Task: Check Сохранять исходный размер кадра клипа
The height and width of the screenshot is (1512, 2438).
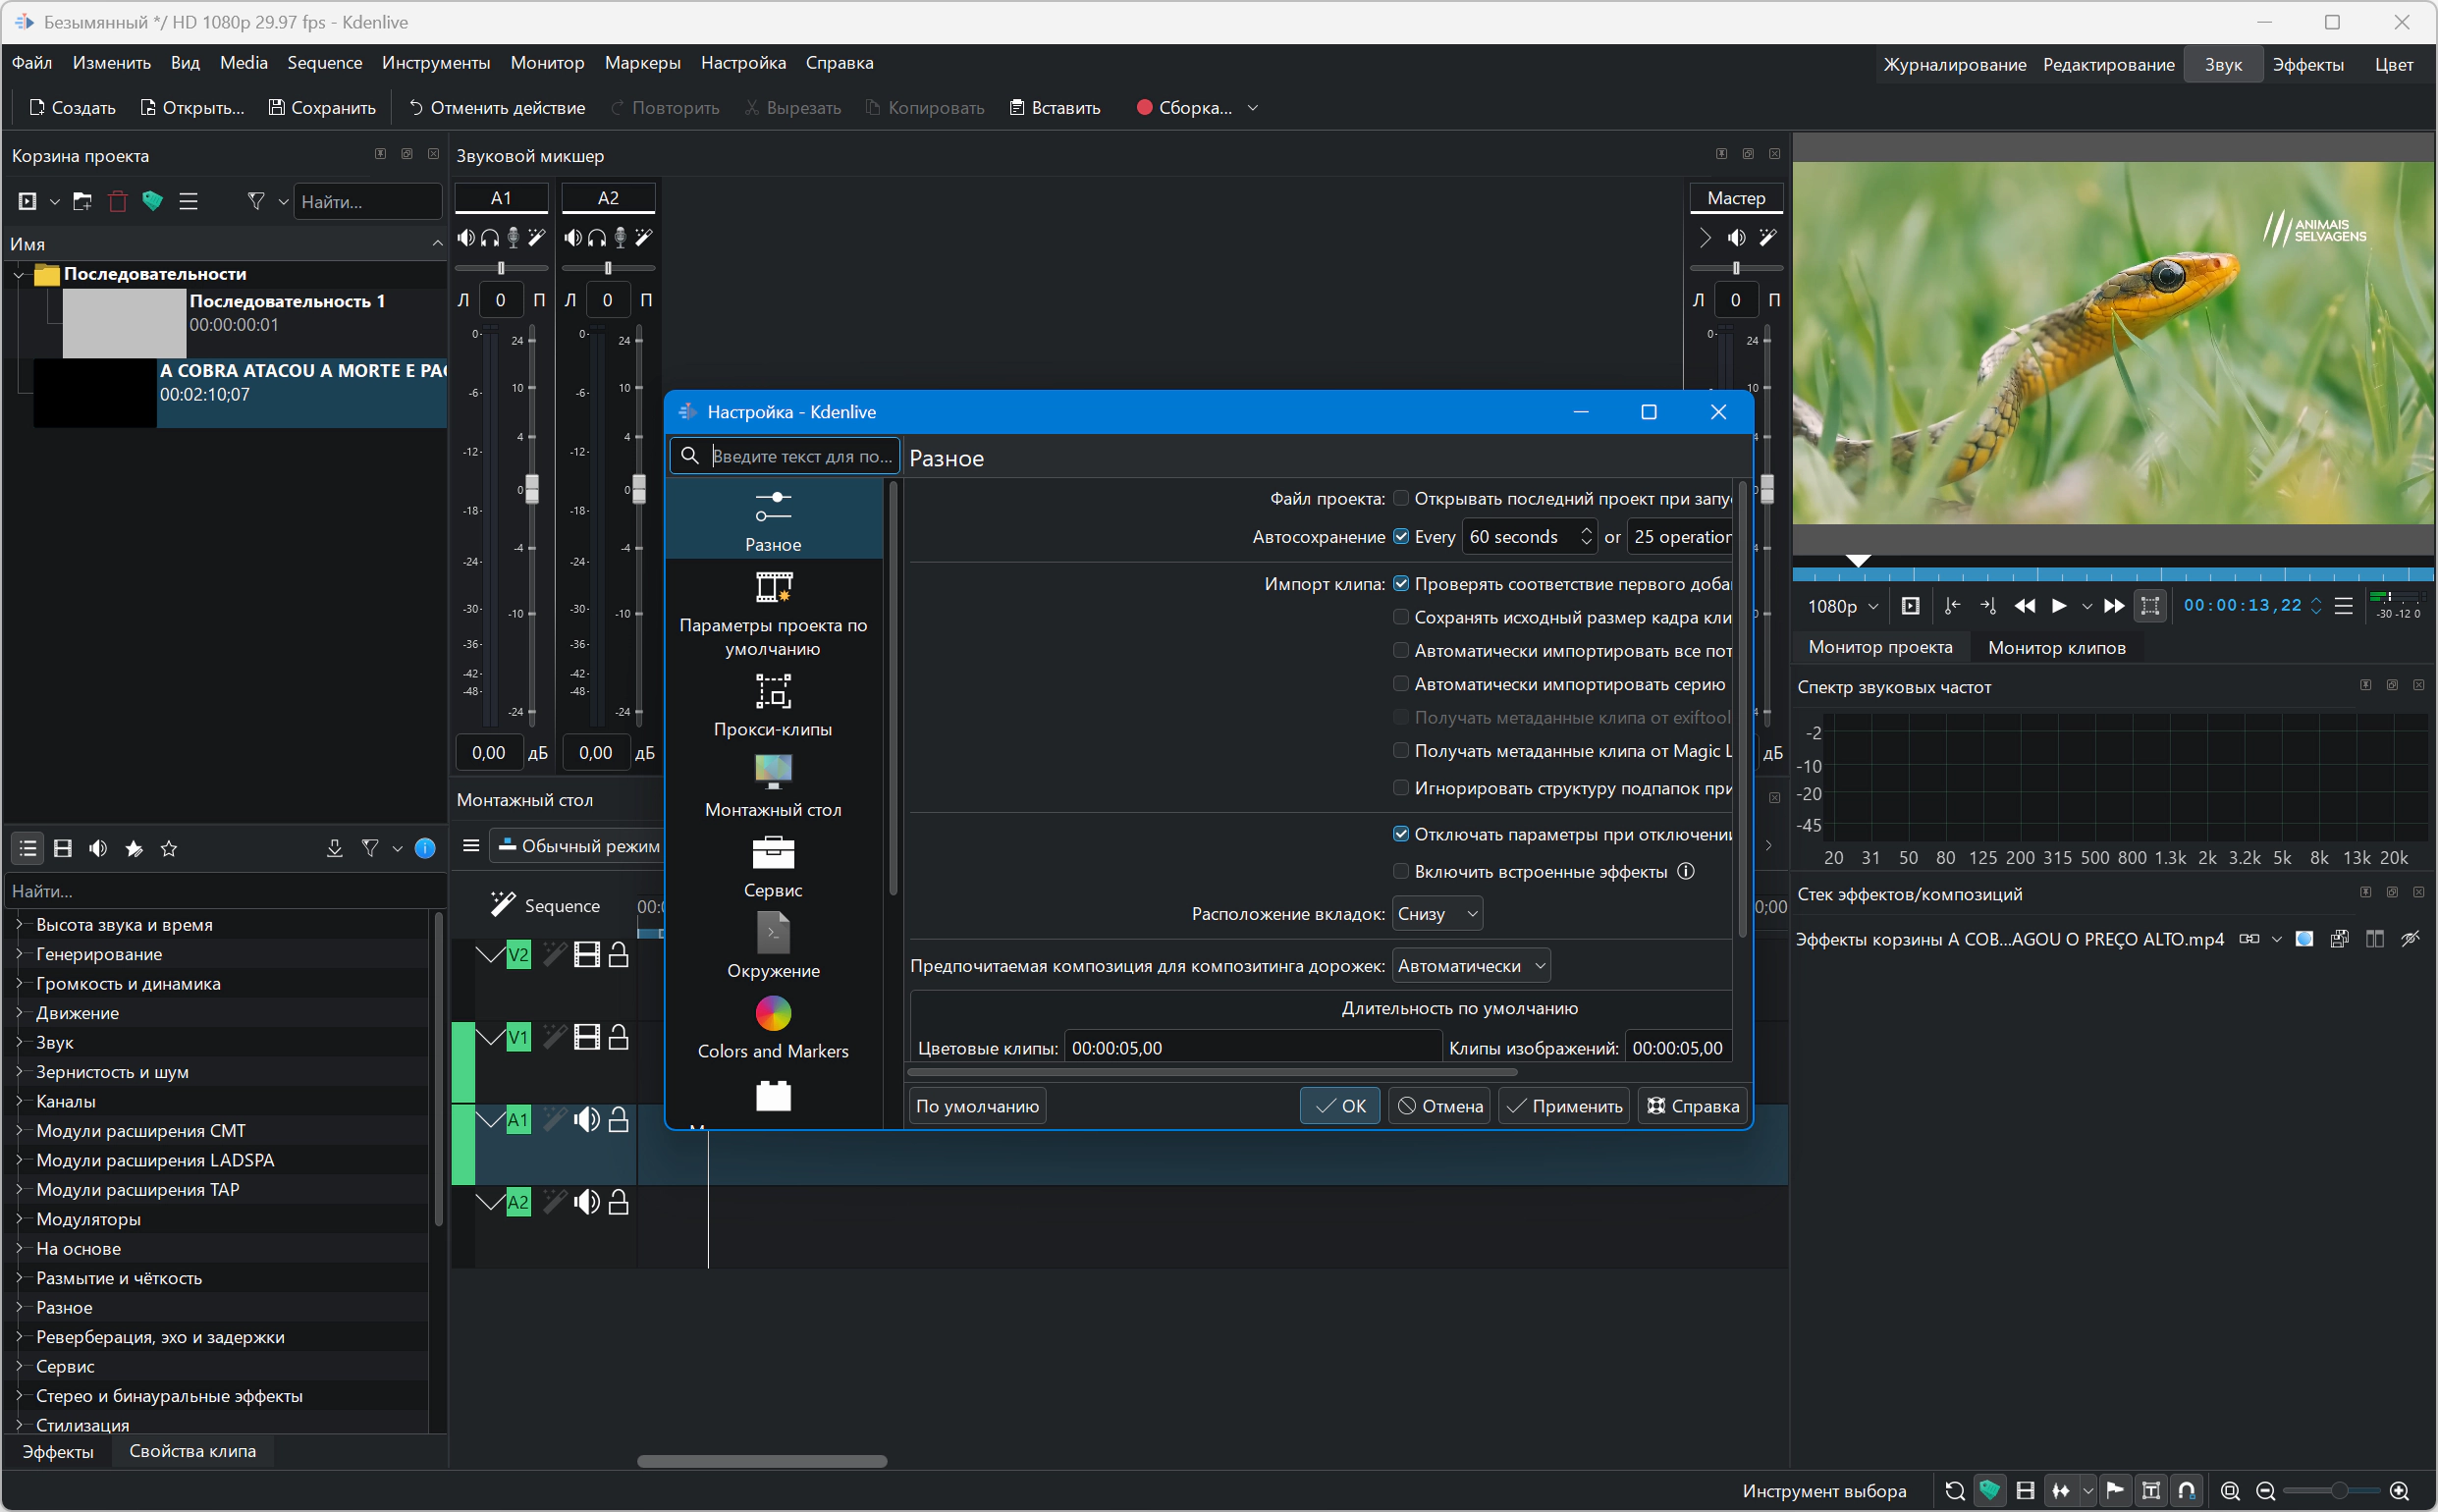Action: coord(1401,617)
